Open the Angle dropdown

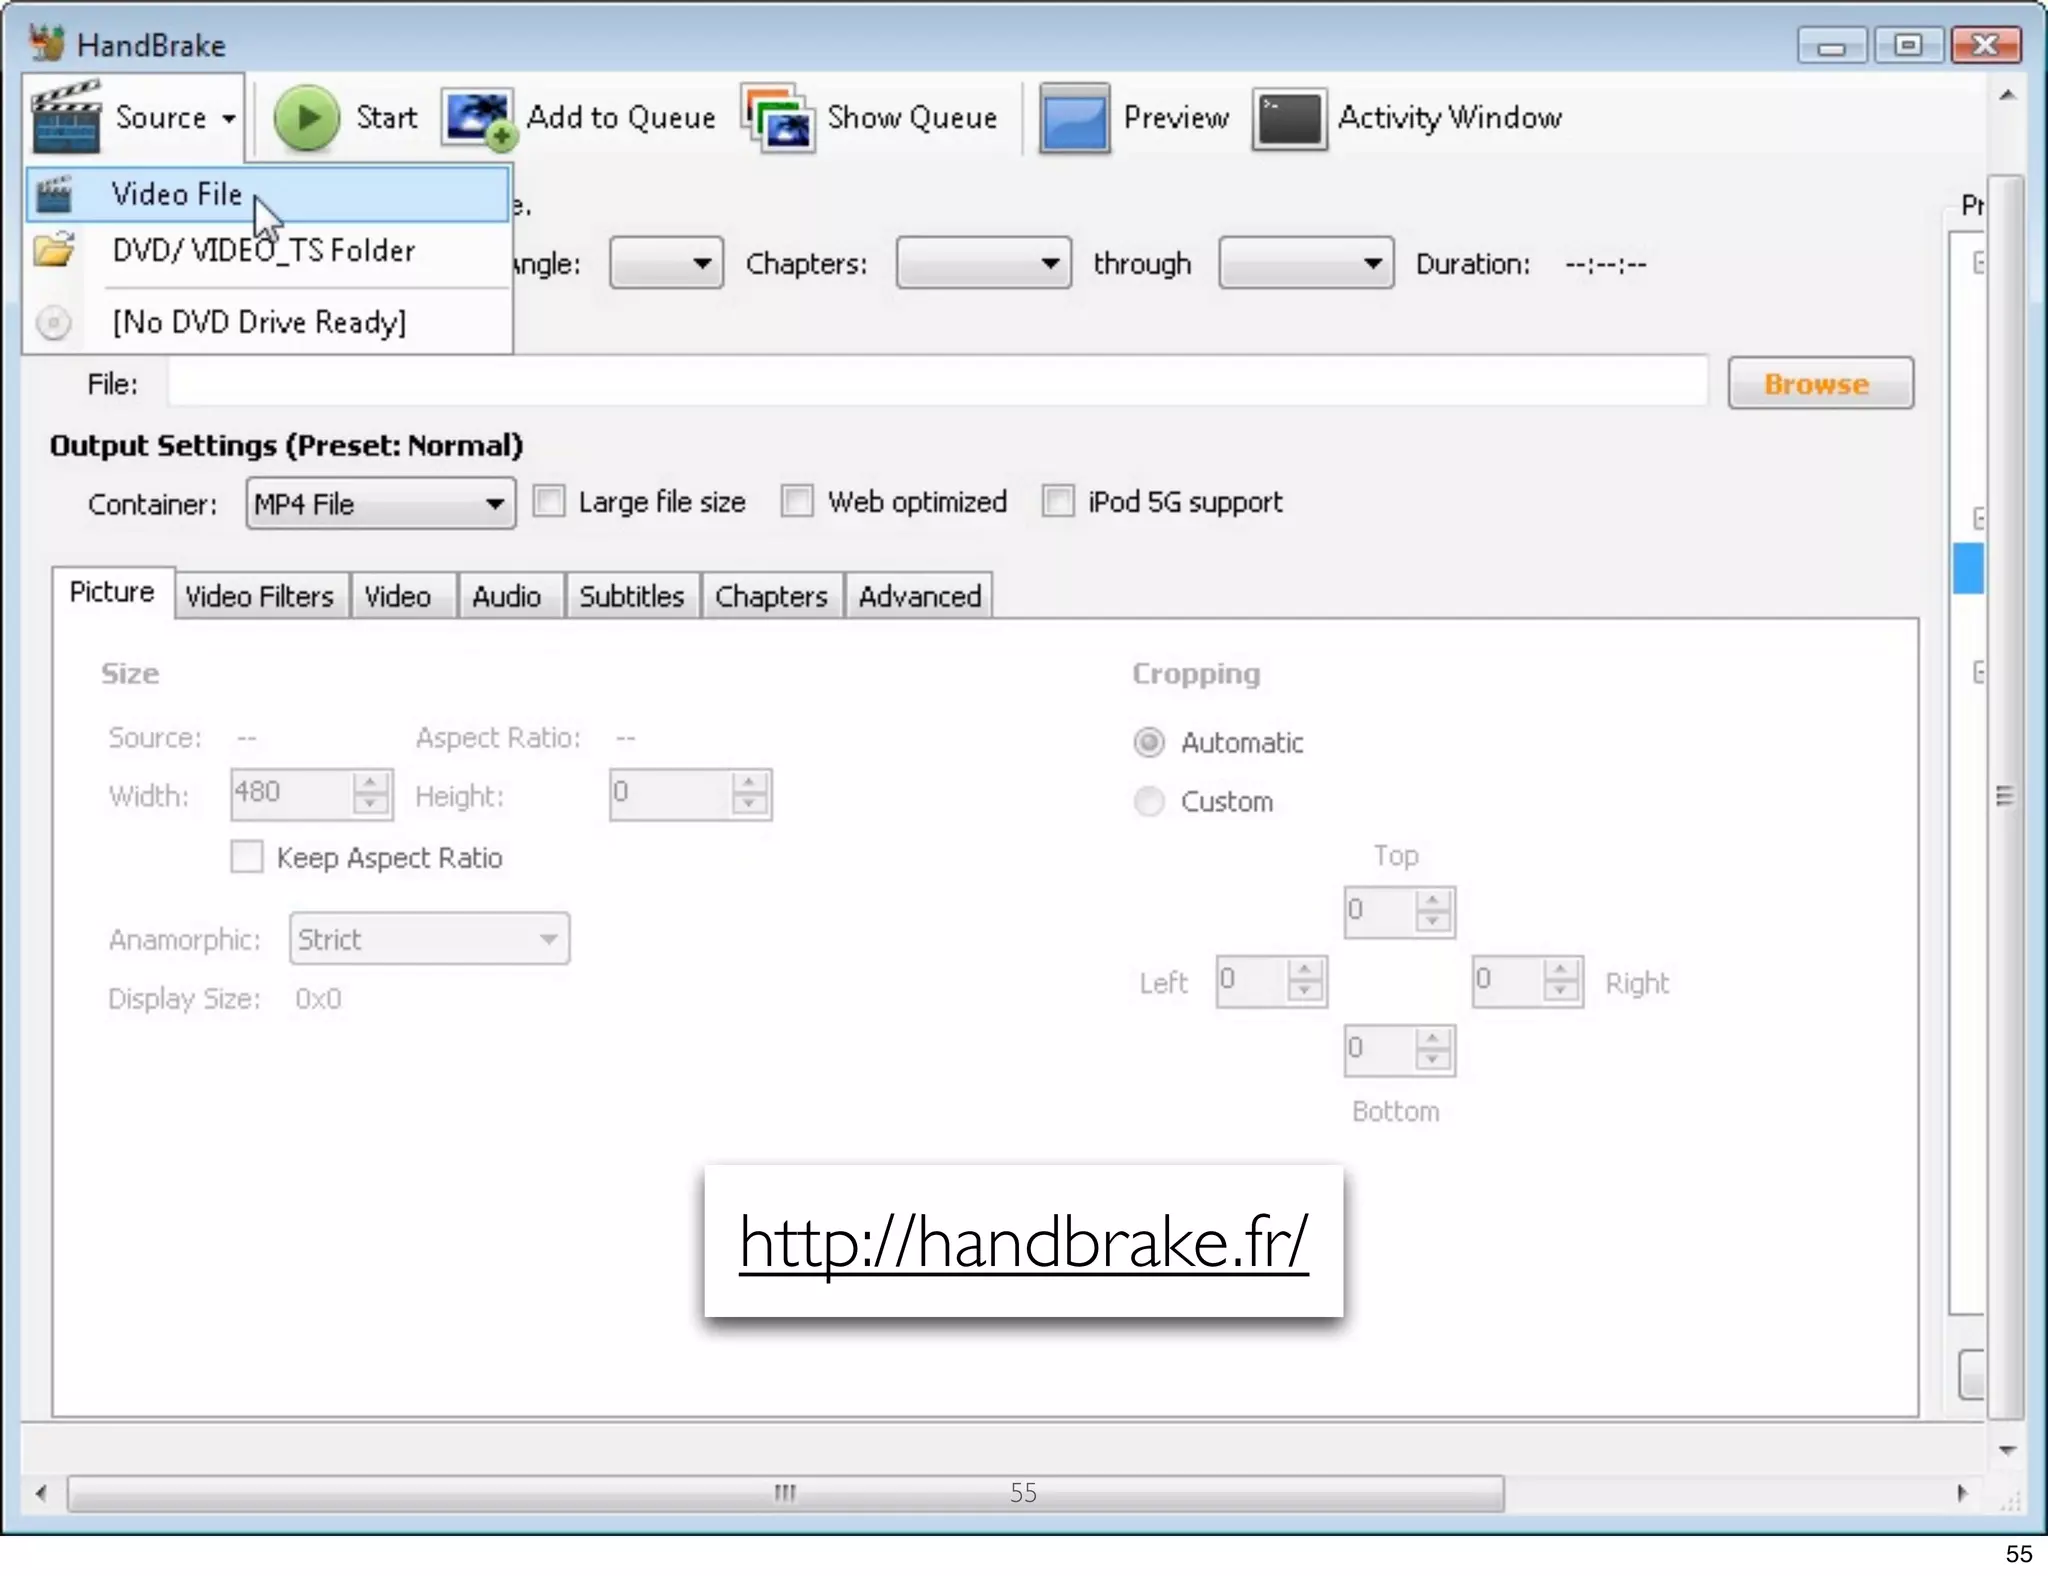(666, 263)
